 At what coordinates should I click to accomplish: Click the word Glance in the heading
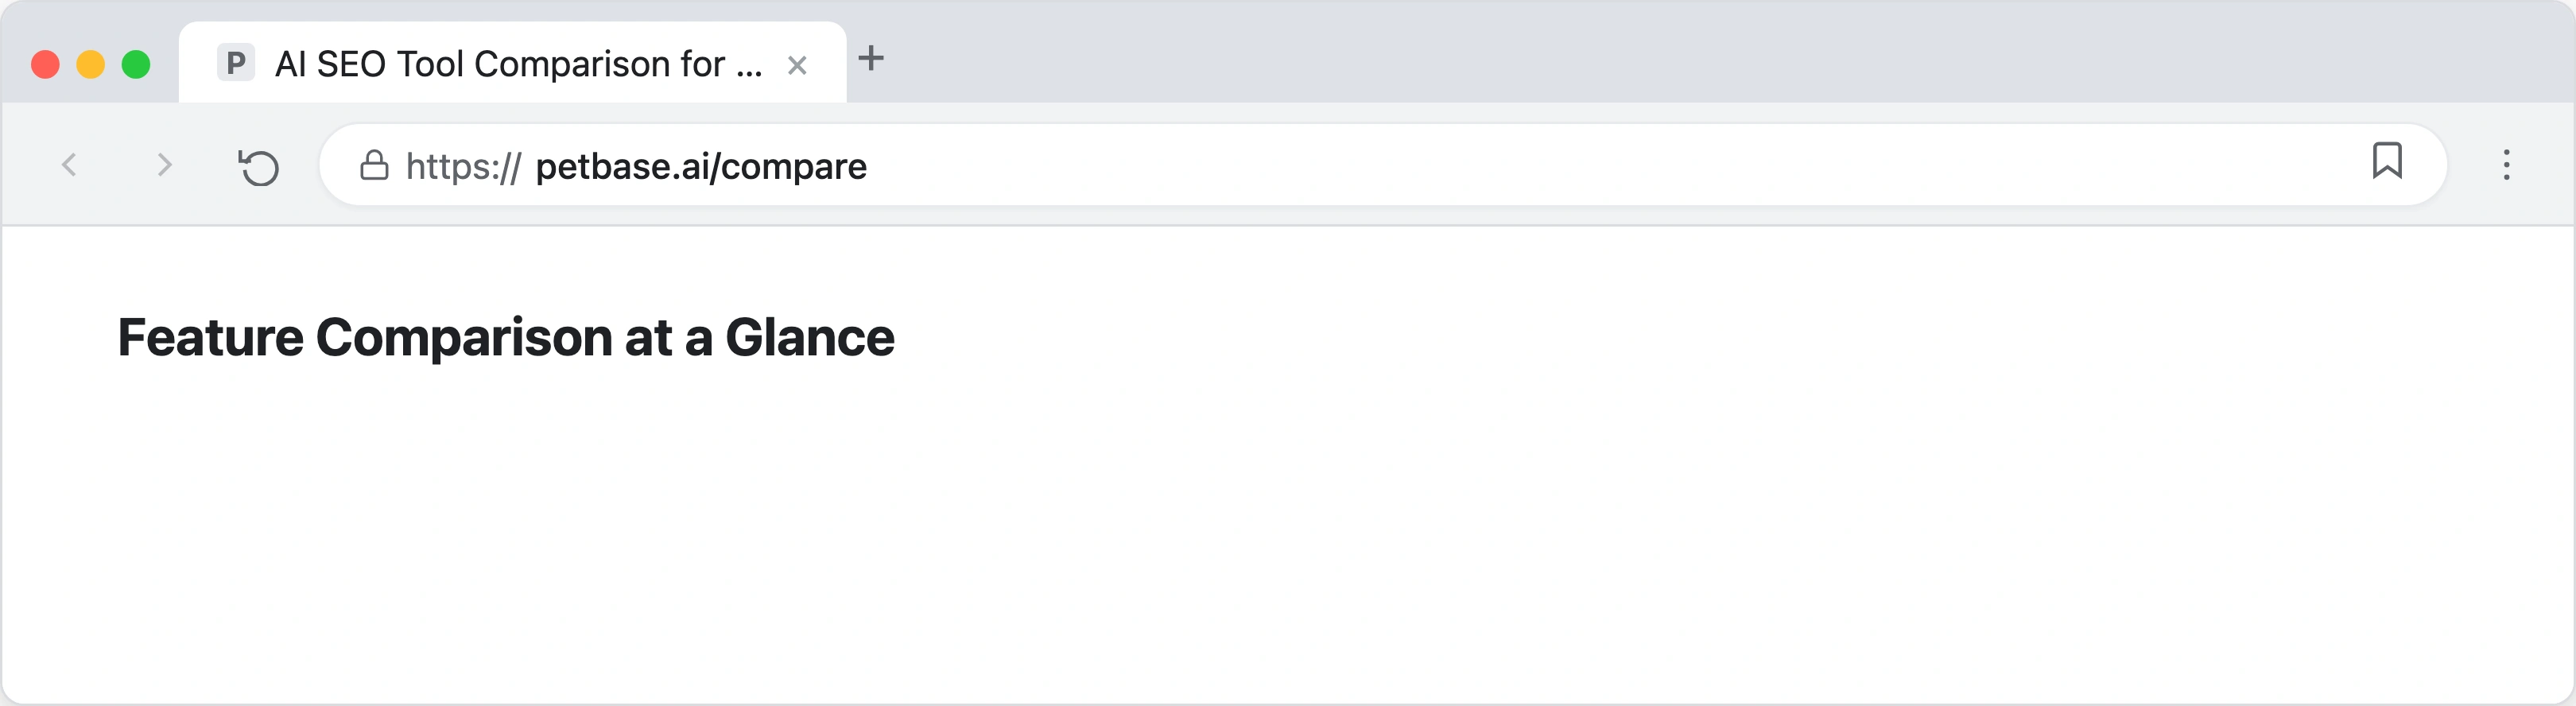pos(809,337)
